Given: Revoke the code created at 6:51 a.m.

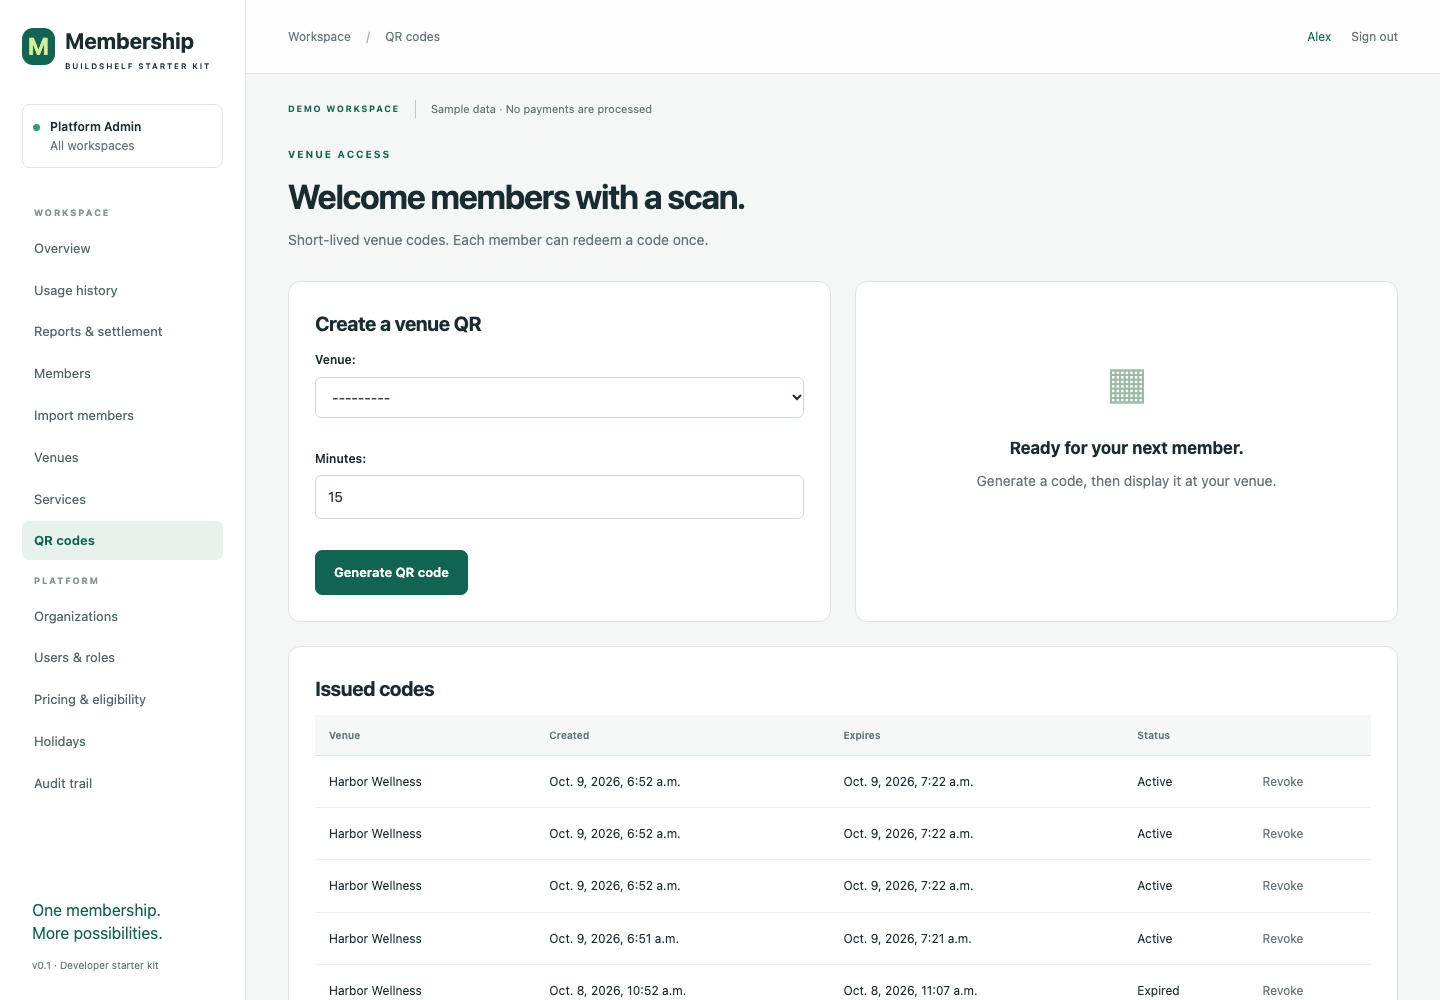Looking at the screenshot, I should pyautogui.click(x=1282, y=939).
